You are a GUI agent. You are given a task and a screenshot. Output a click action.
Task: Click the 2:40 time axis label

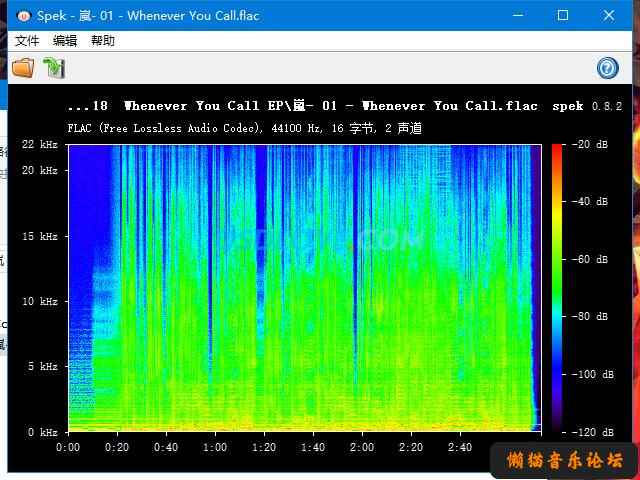(x=460, y=447)
